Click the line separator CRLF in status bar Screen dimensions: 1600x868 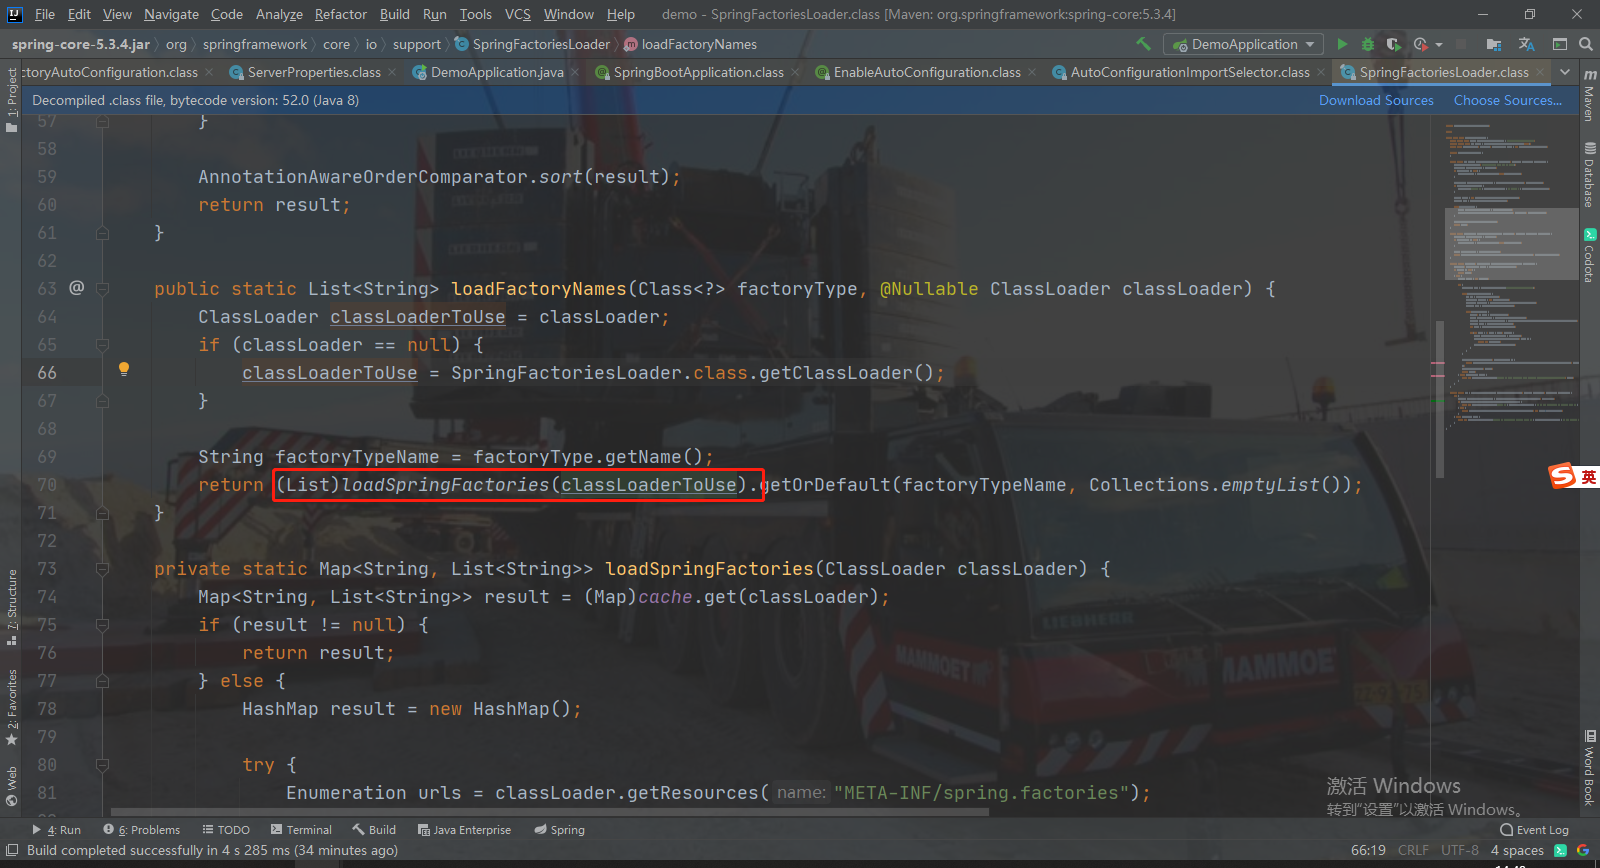coord(1413,850)
